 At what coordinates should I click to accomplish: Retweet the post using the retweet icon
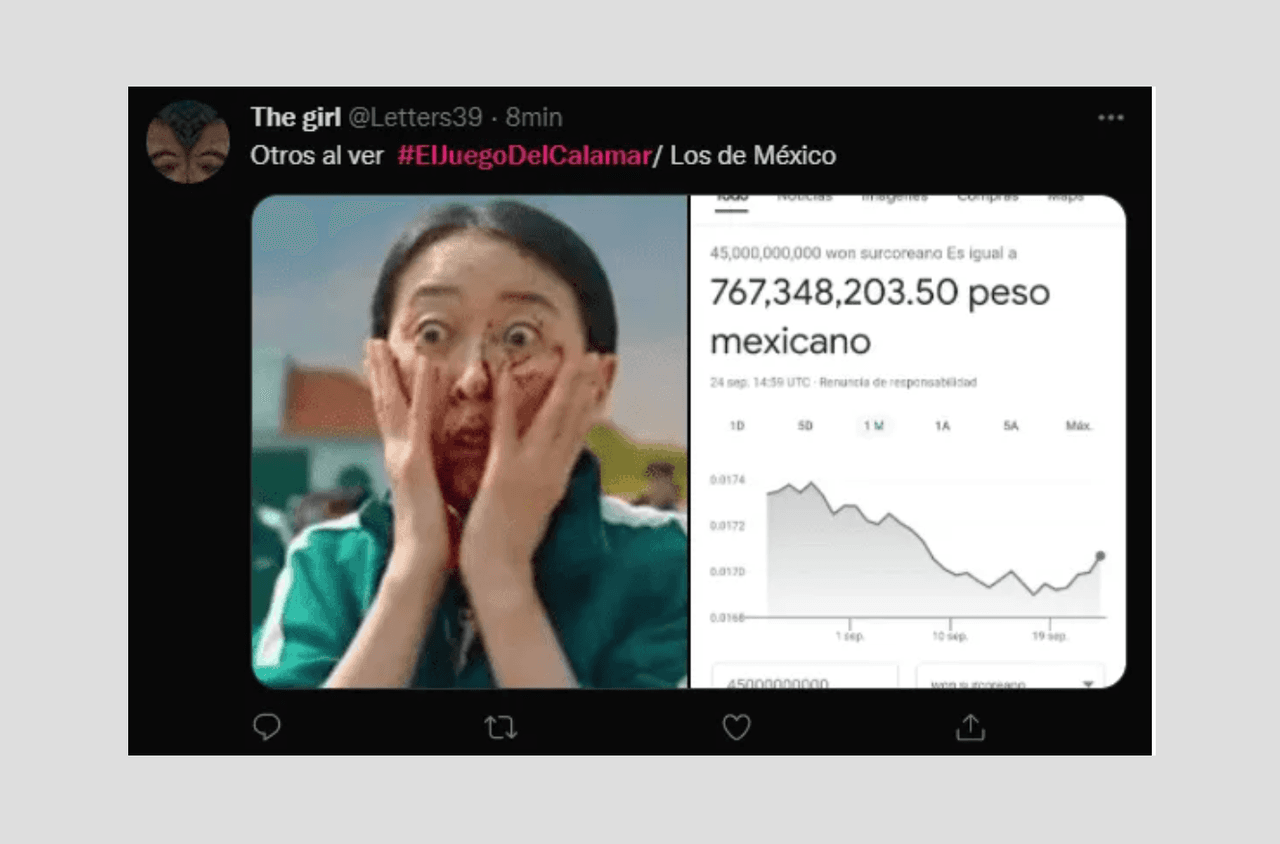pyautogui.click(x=501, y=727)
